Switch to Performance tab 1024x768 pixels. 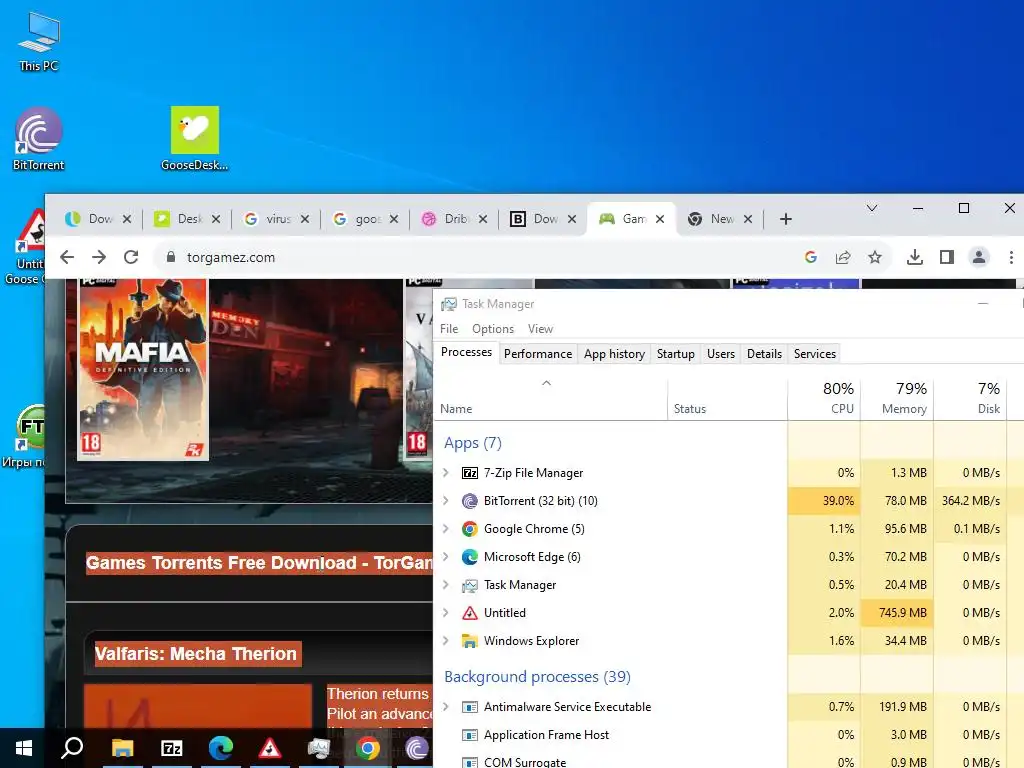tap(538, 353)
